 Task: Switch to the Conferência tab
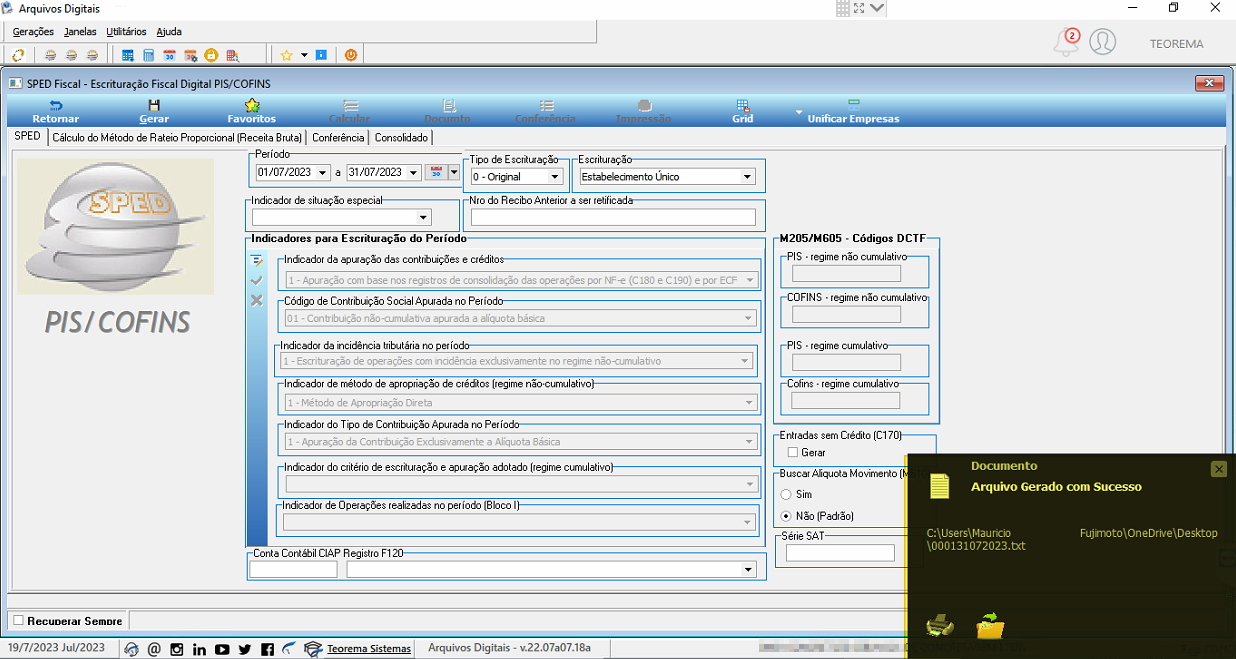(x=338, y=138)
